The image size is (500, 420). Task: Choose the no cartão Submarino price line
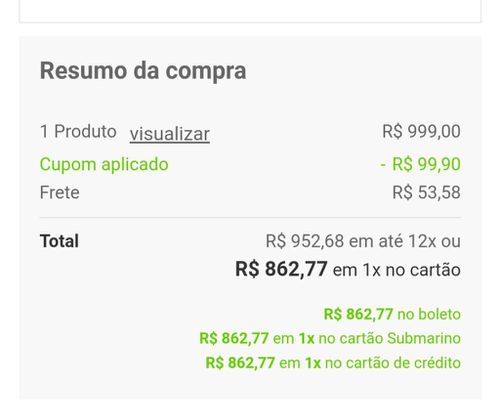[x=330, y=338]
